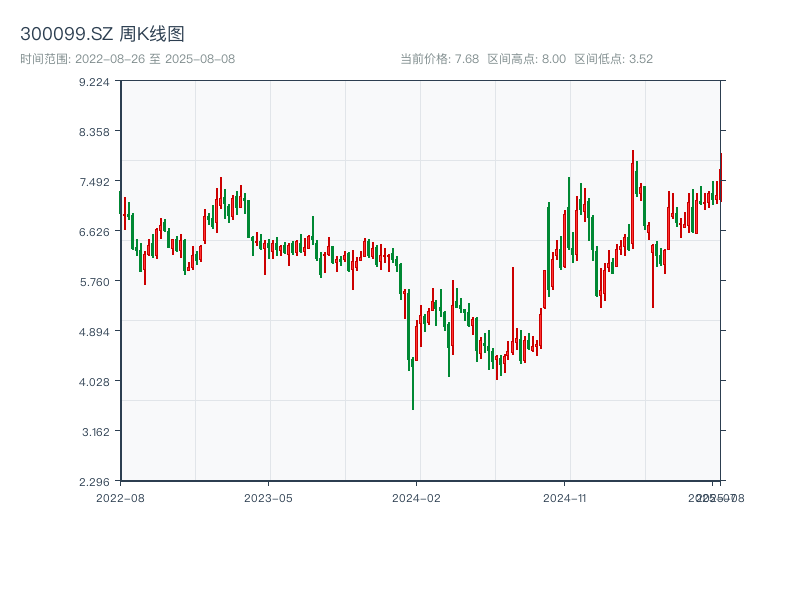Select the 时间范围 date range text
The height and width of the screenshot is (600, 800).
127,59
